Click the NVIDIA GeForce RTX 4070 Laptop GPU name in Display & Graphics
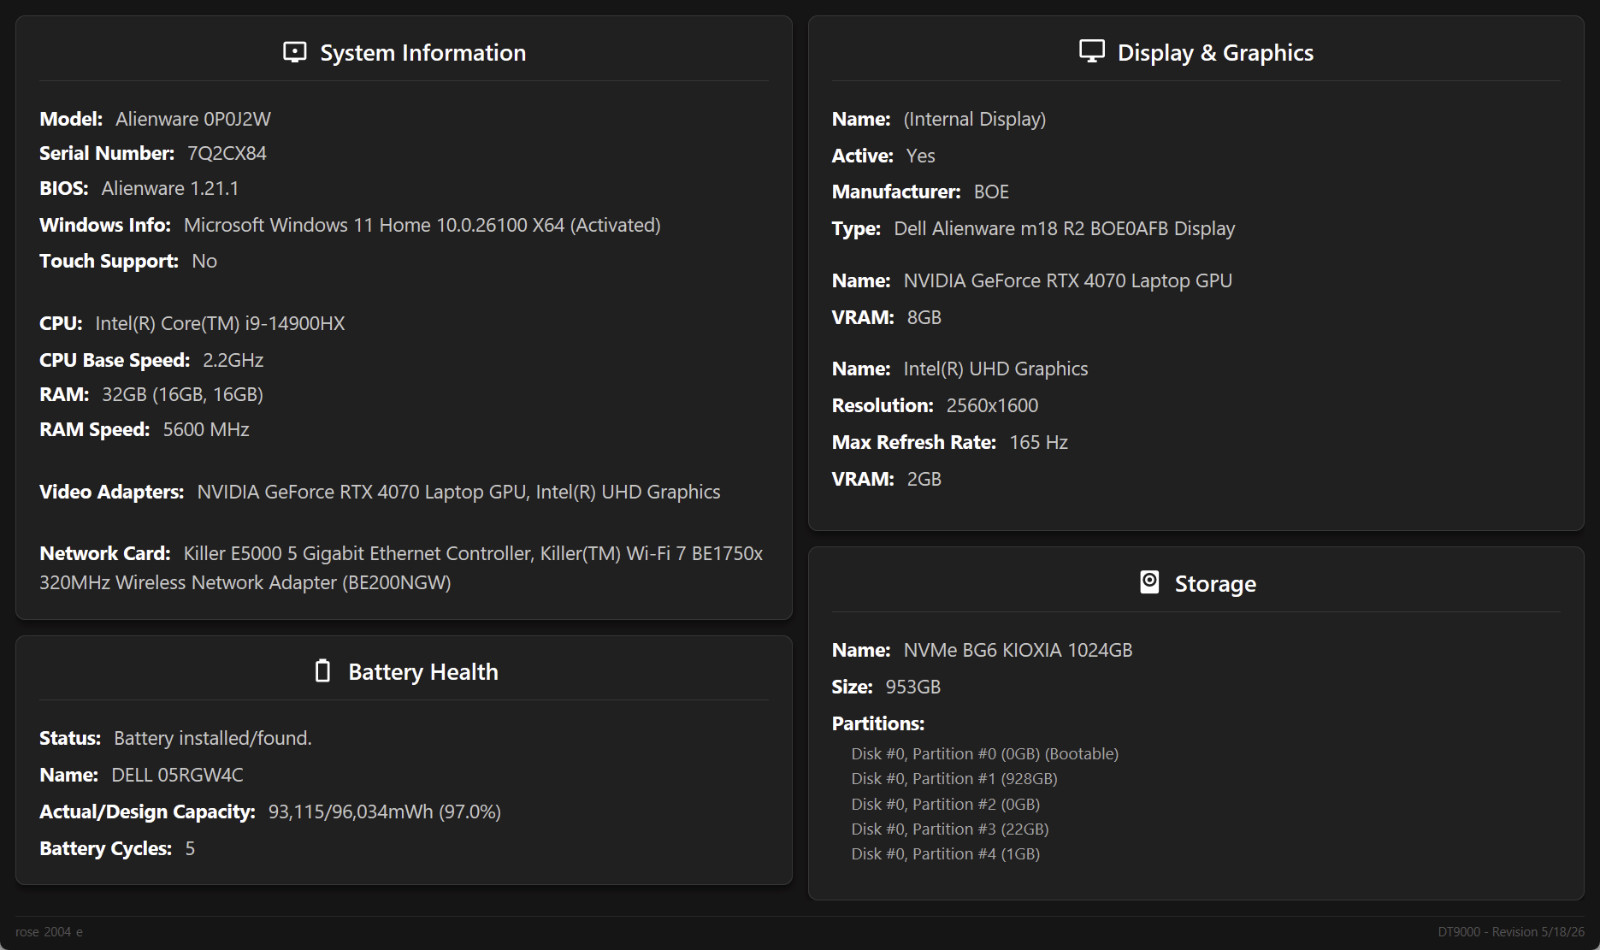Screen dimensions: 1600x950 pos(1068,281)
